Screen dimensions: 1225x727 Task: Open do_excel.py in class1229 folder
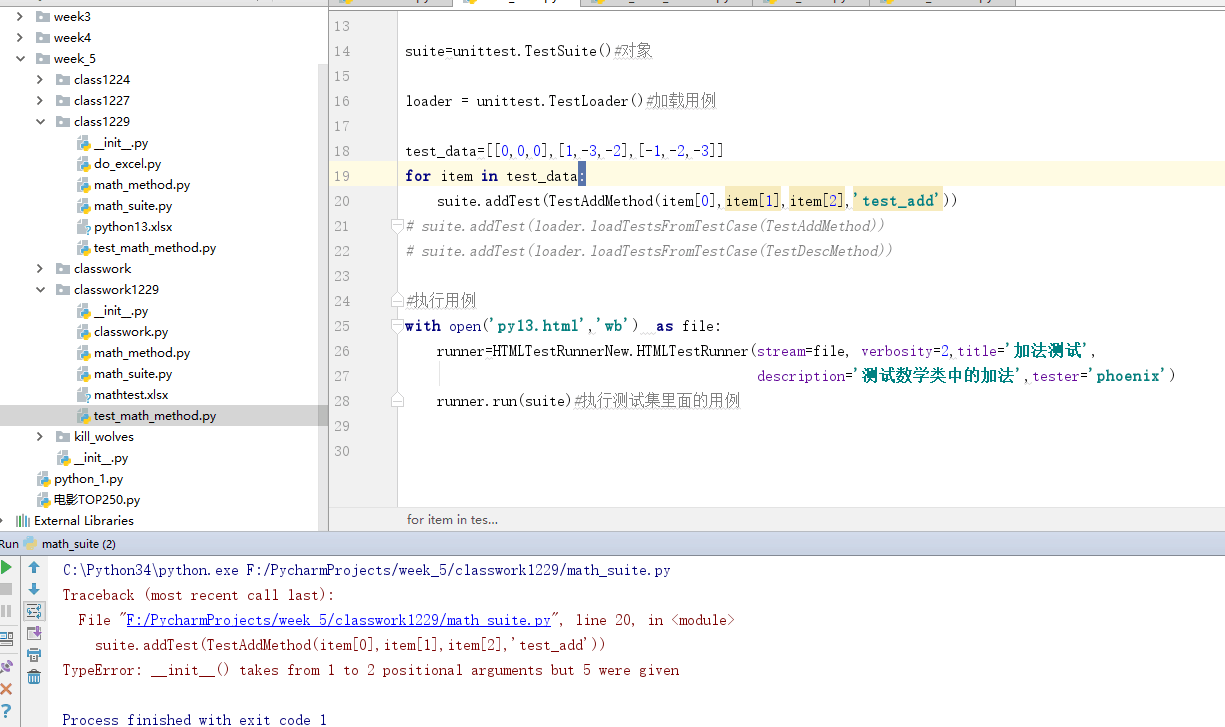[x=127, y=164]
